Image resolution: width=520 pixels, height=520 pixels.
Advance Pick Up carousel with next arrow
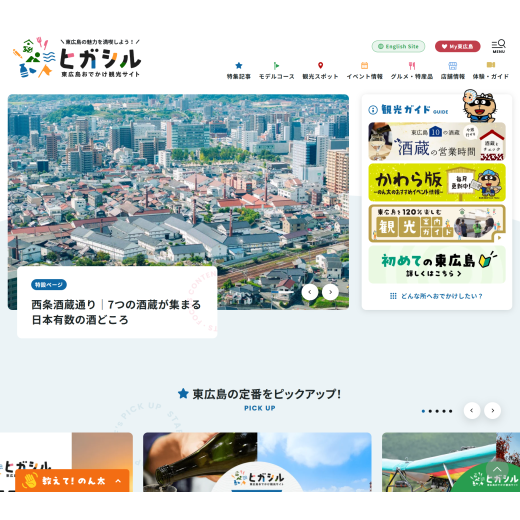click(x=492, y=411)
